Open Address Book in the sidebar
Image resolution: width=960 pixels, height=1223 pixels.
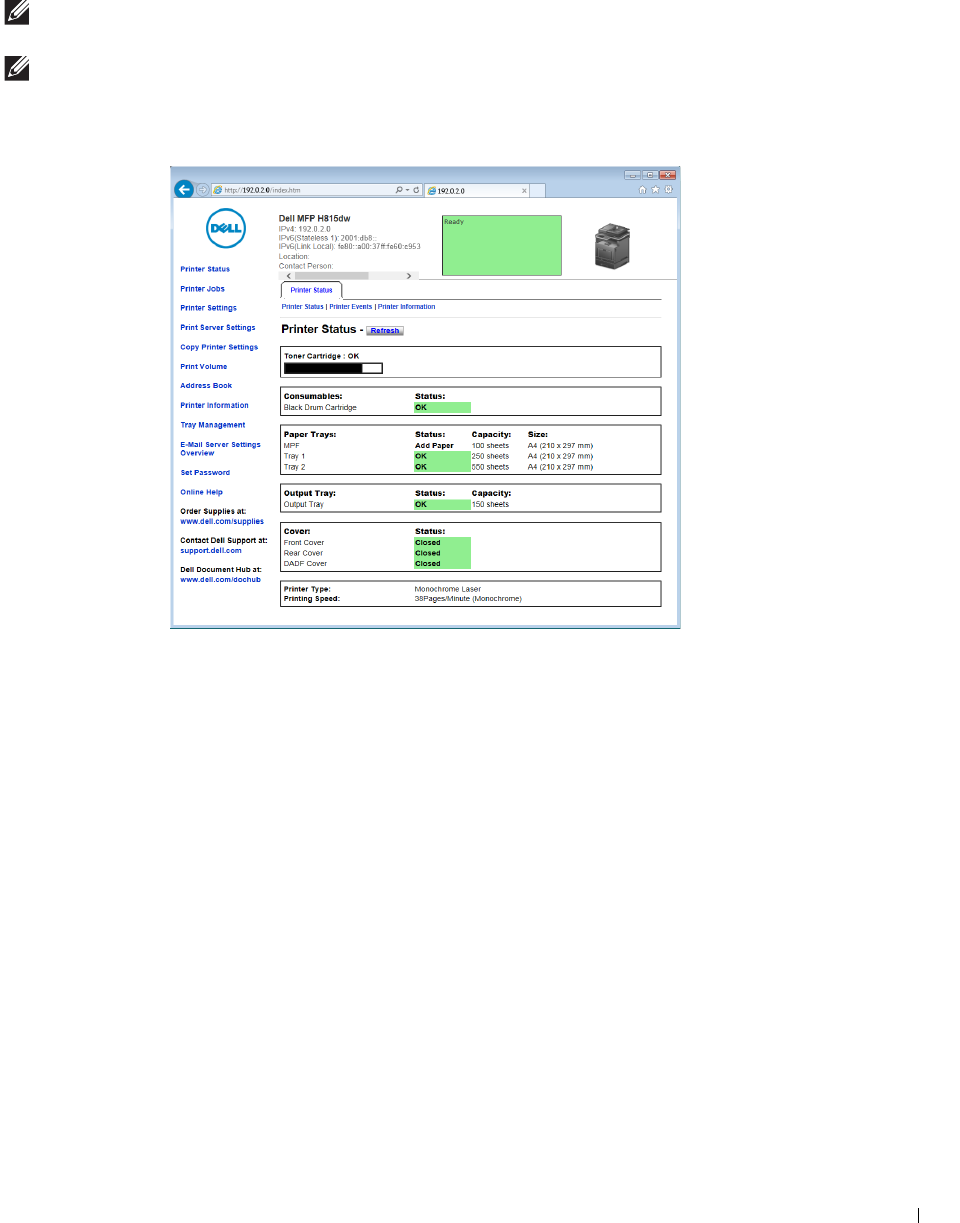point(206,385)
